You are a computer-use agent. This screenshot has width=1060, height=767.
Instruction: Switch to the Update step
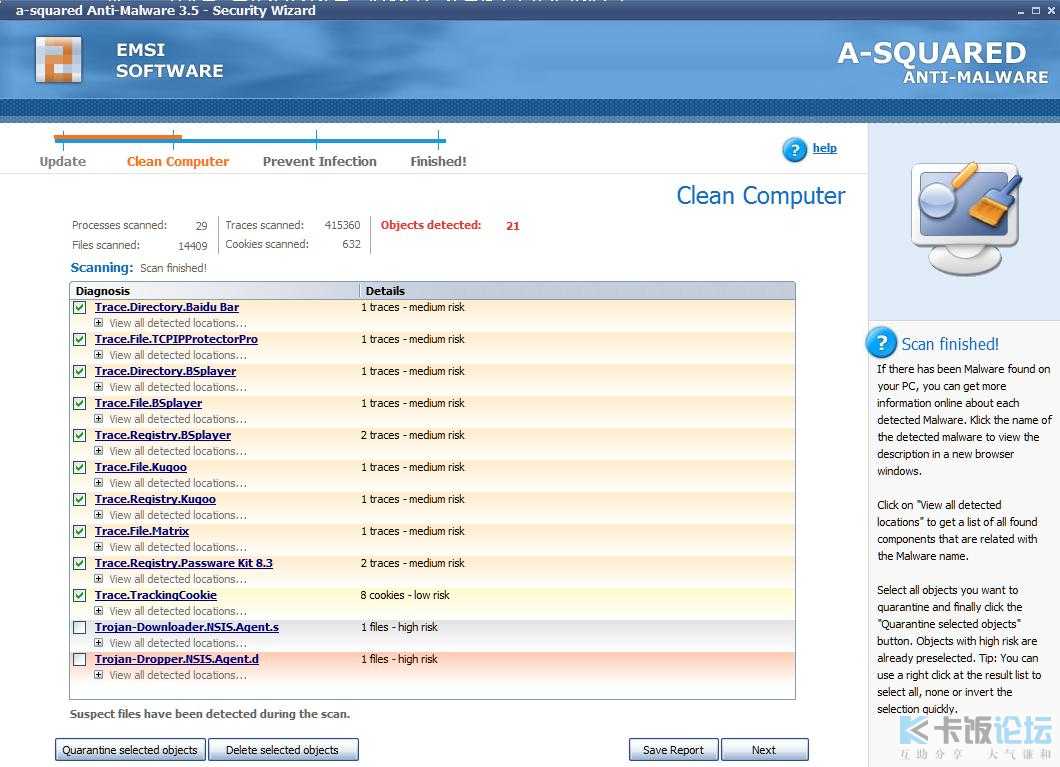[x=62, y=161]
